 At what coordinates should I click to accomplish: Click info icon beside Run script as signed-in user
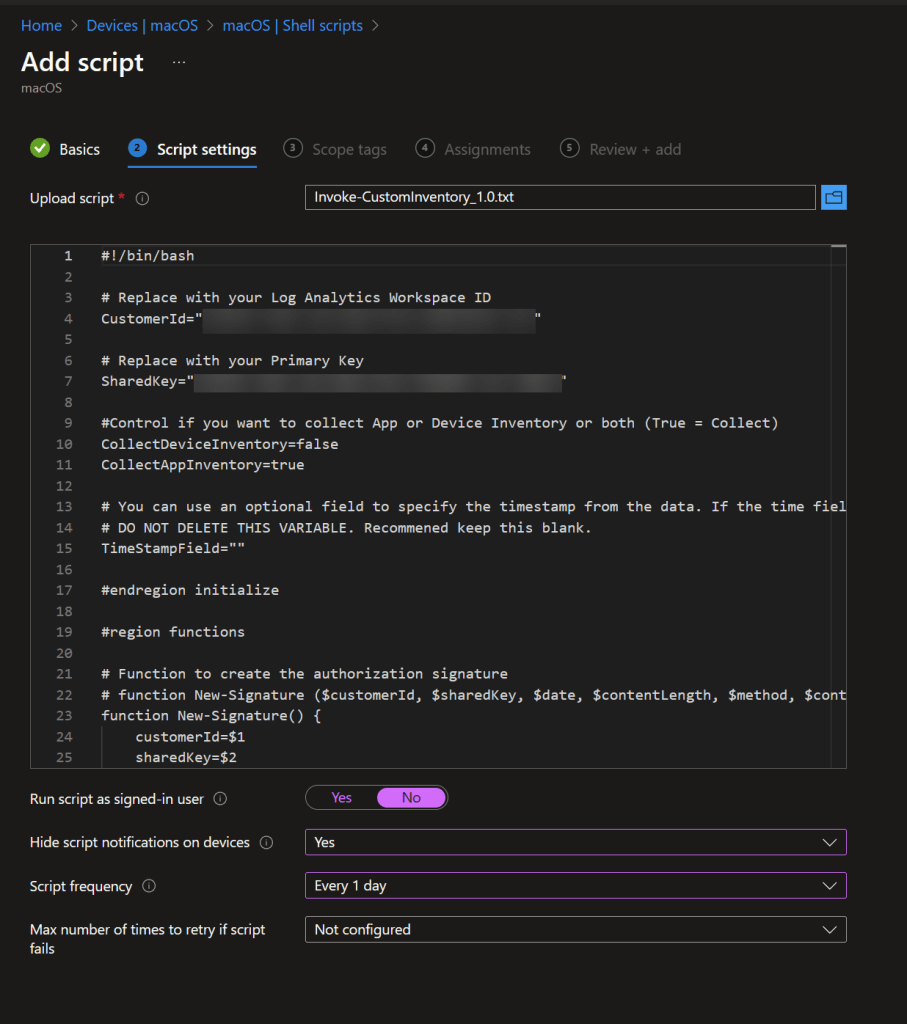point(220,799)
